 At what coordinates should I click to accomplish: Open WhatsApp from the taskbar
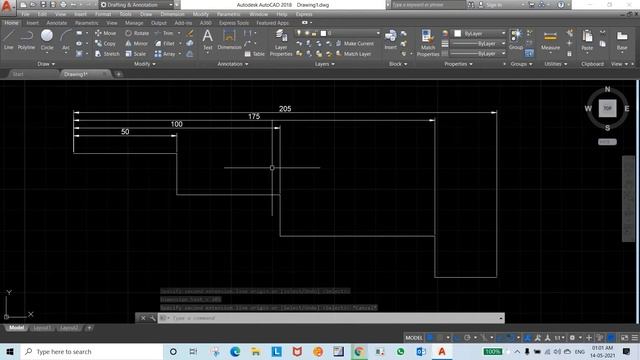click(x=400, y=351)
